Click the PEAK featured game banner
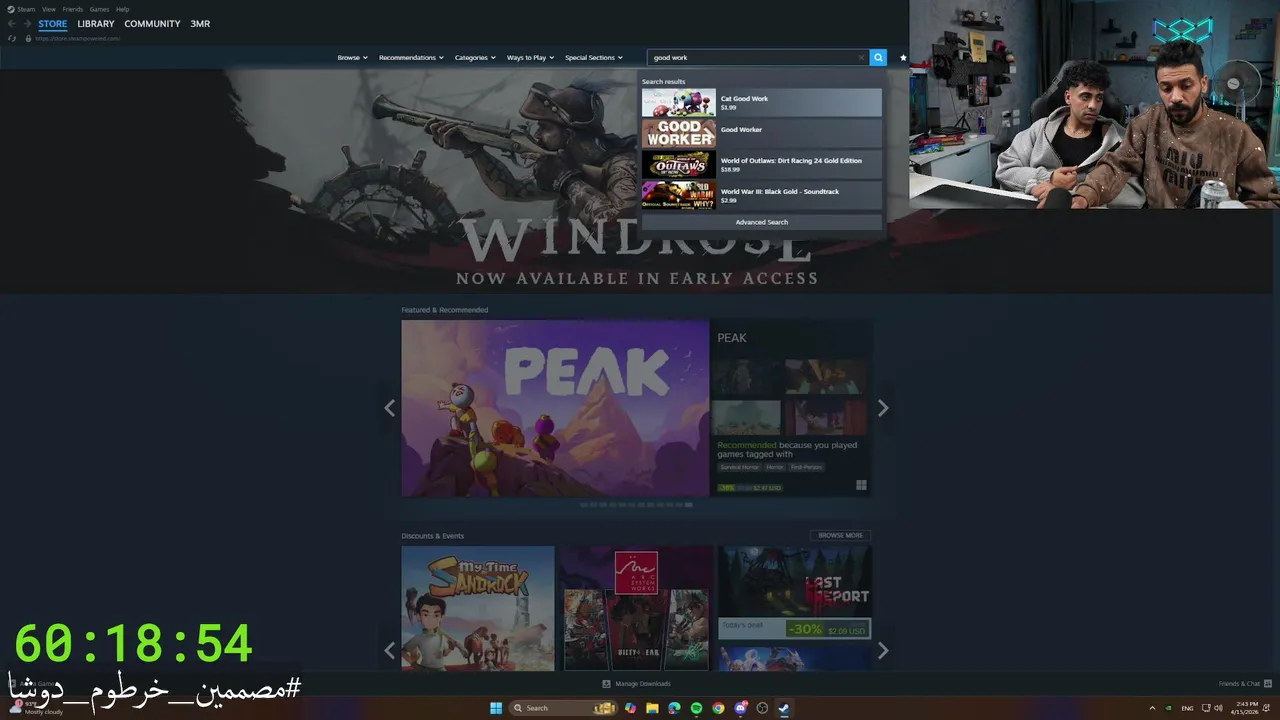Screen dimensions: 1280x720 point(555,408)
